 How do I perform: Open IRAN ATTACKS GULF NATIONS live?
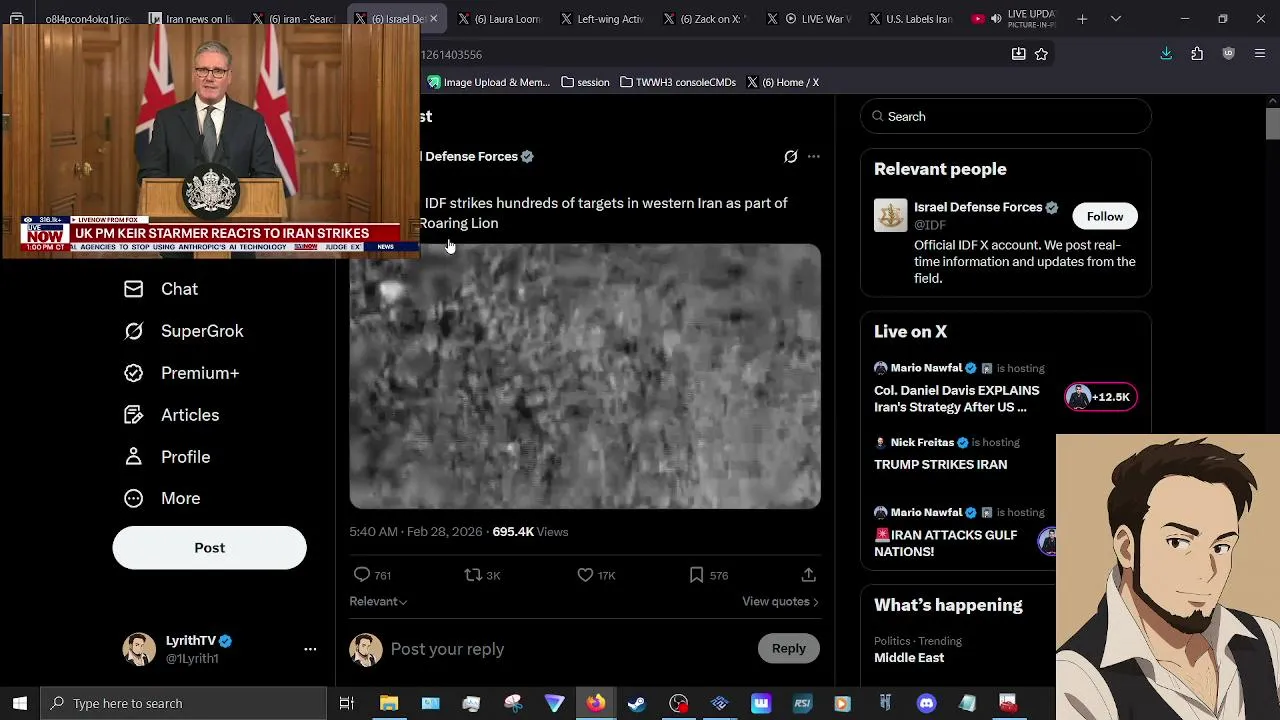click(x=946, y=543)
